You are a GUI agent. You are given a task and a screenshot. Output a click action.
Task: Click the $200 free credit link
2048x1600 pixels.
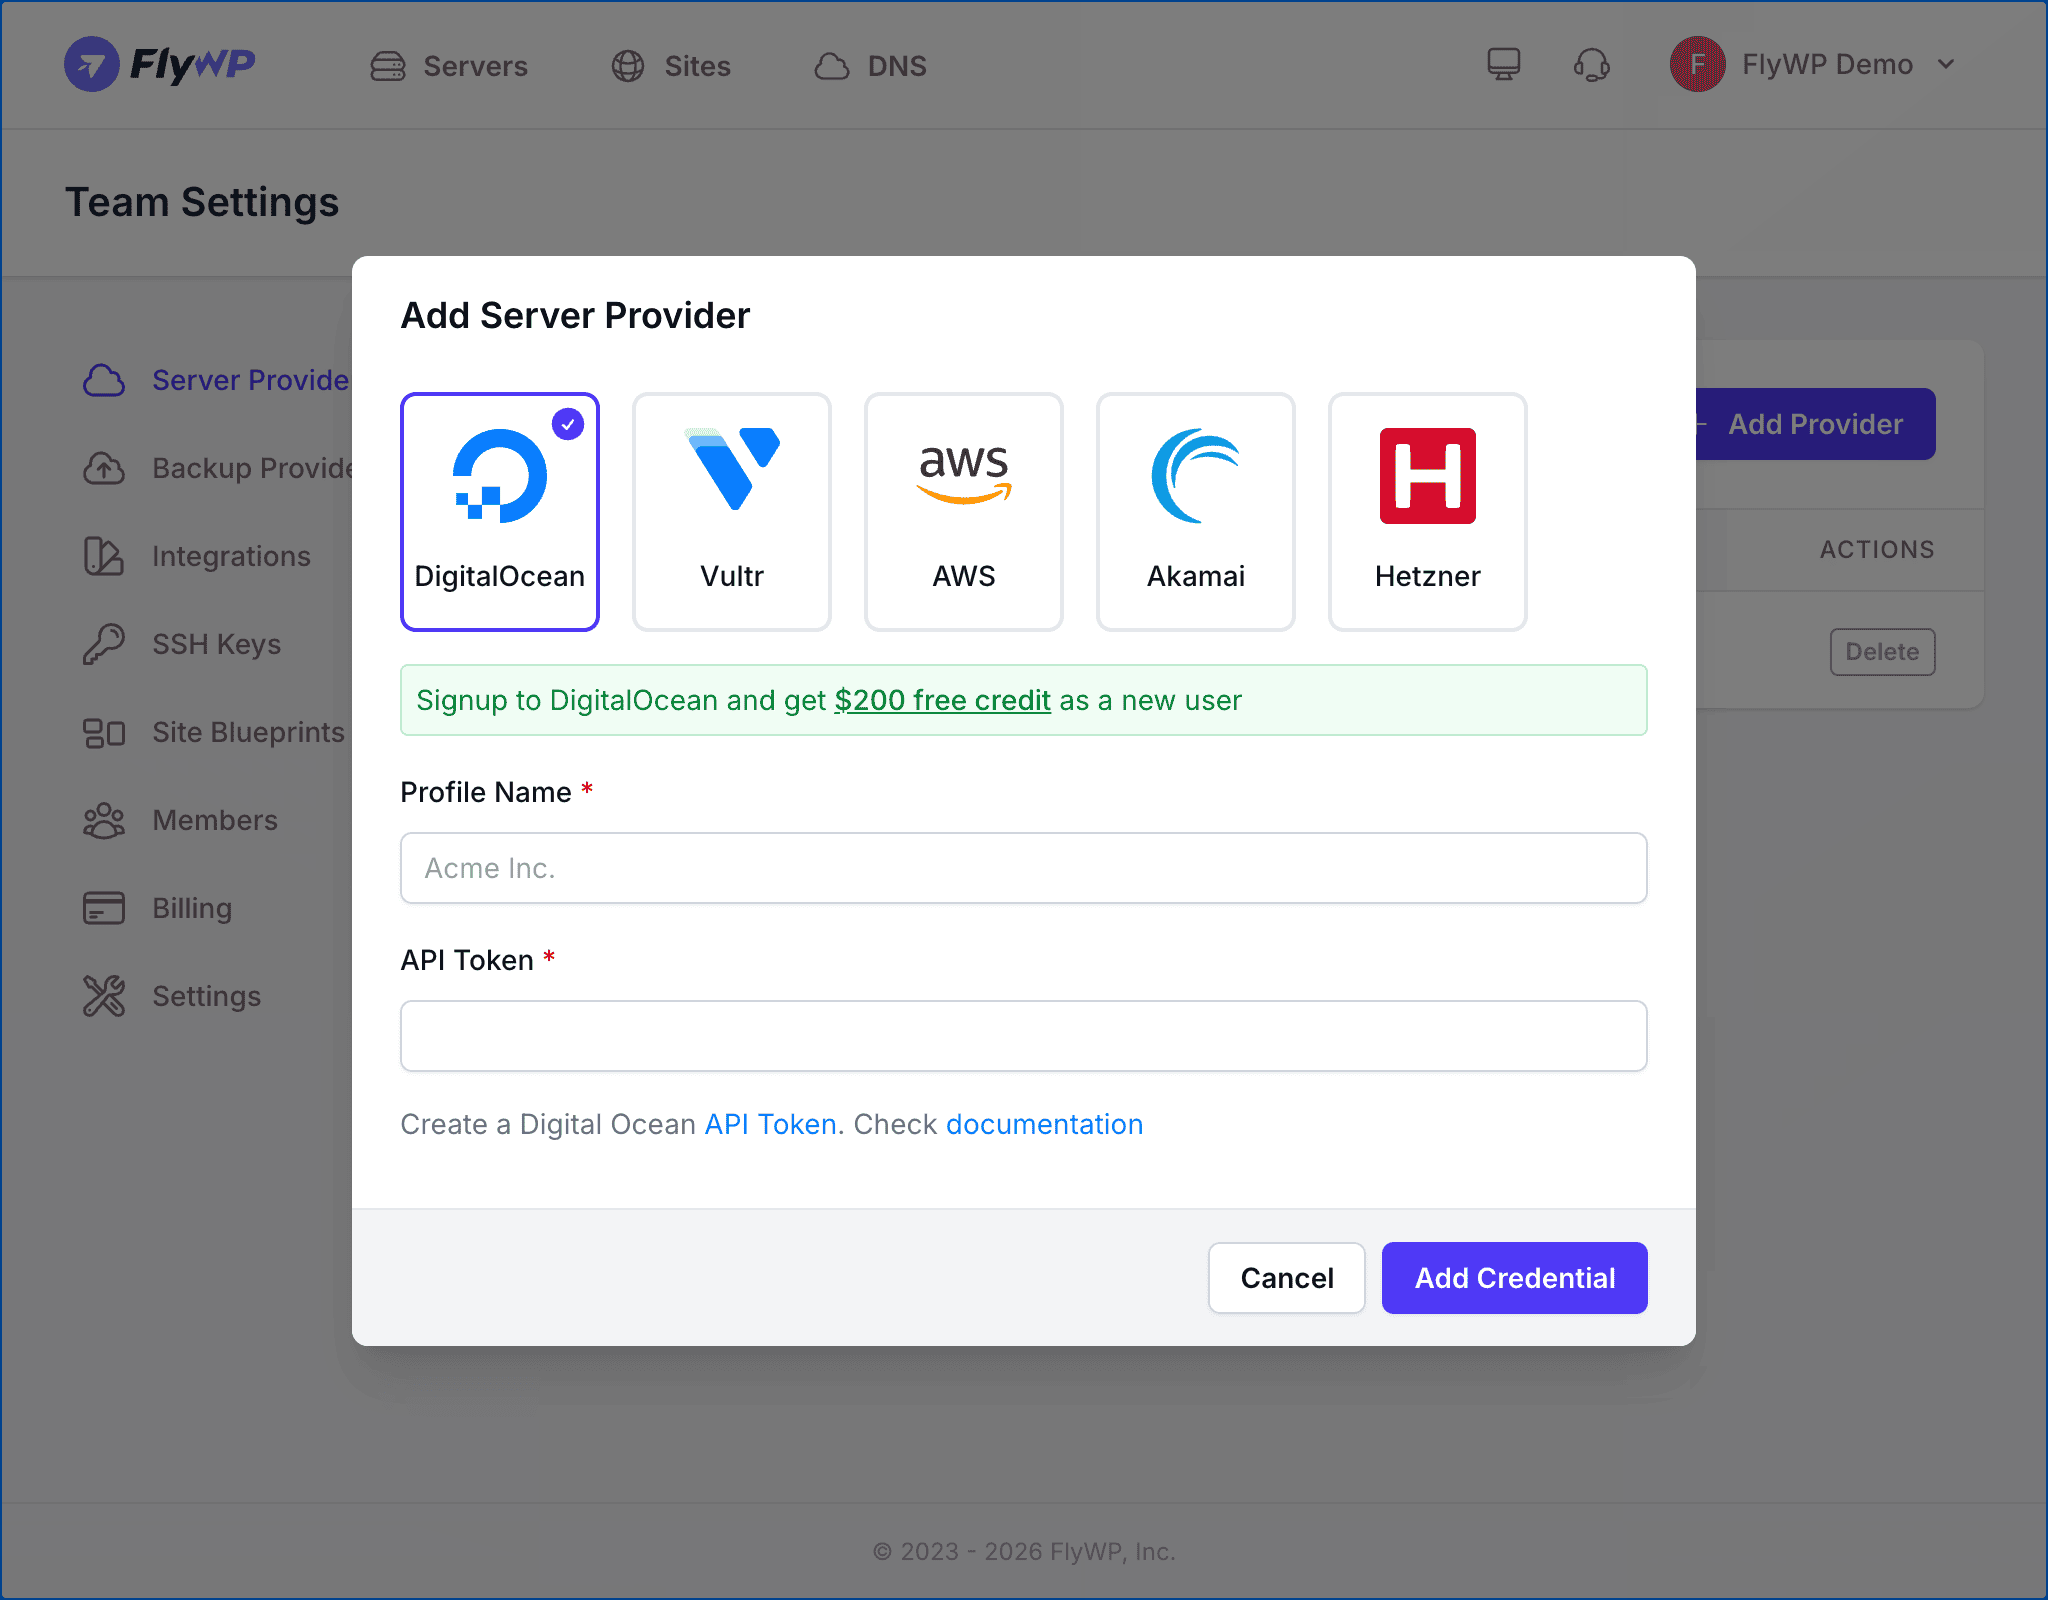(942, 700)
